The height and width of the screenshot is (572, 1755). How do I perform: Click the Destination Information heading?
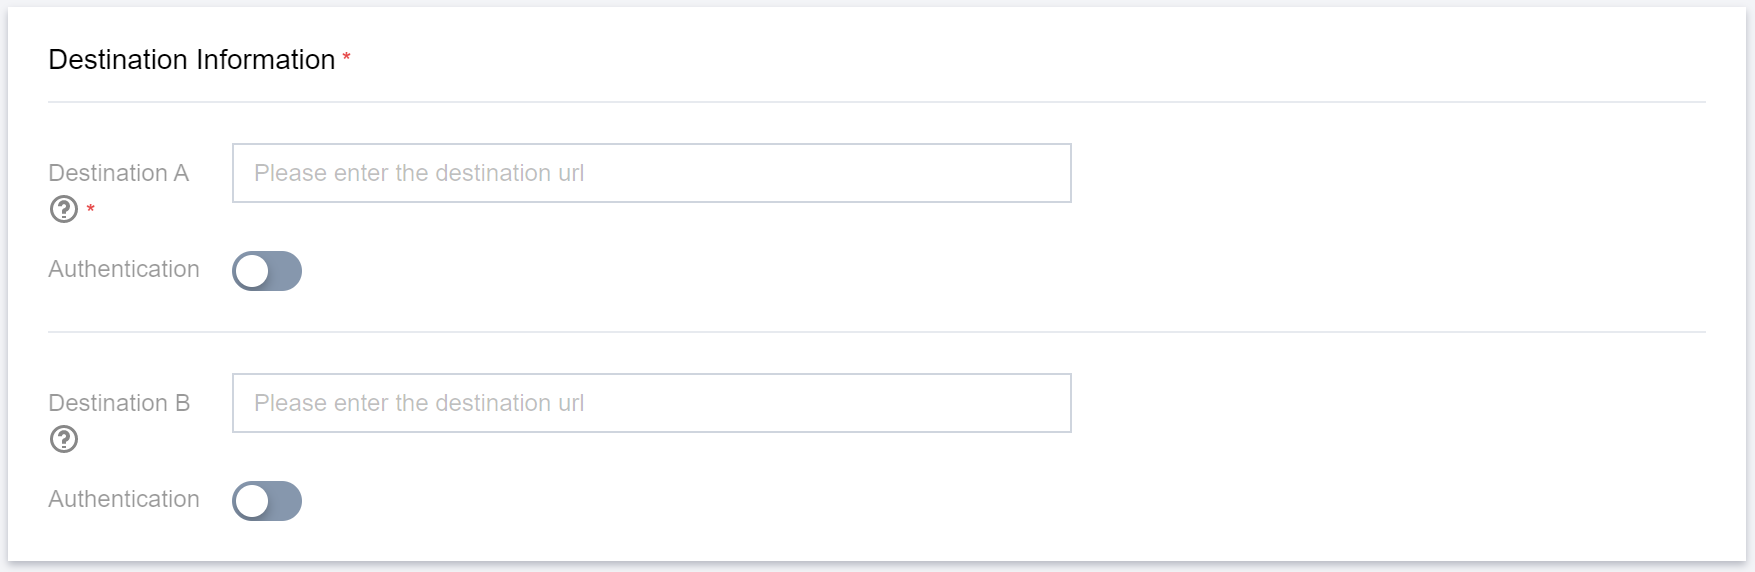[191, 60]
